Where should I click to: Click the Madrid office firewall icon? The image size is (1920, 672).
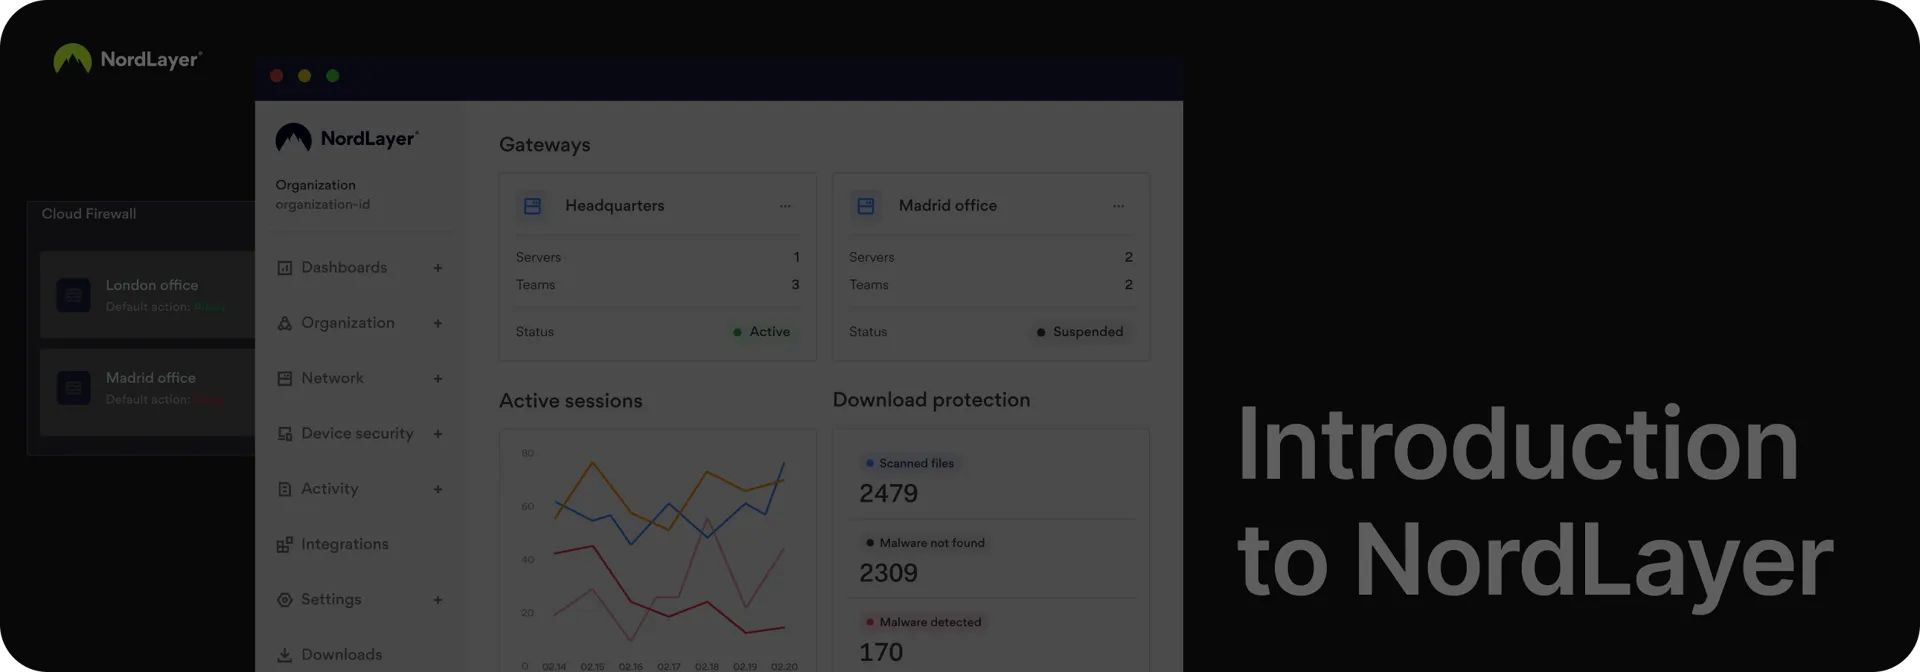[74, 388]
